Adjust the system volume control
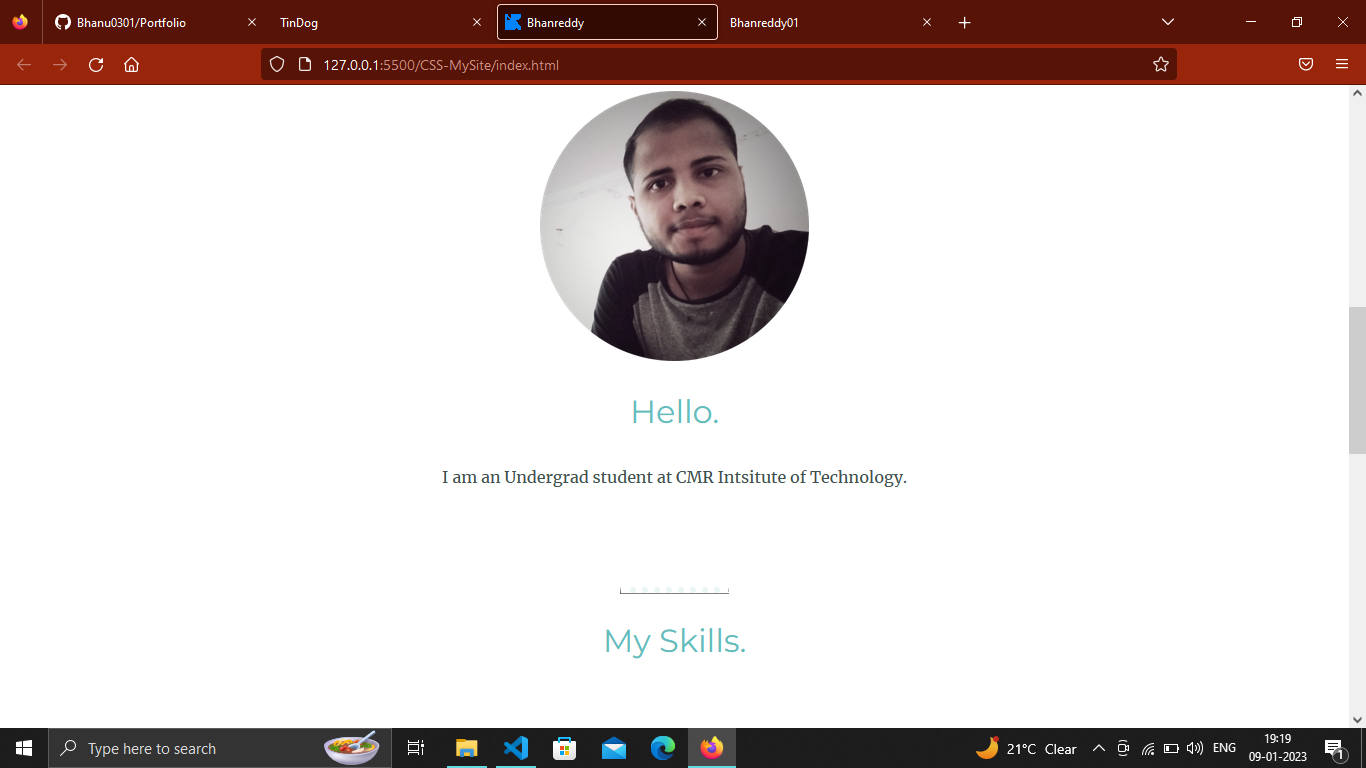The height and width of the screenshot is (768, 1366). tap(1196, 748)
